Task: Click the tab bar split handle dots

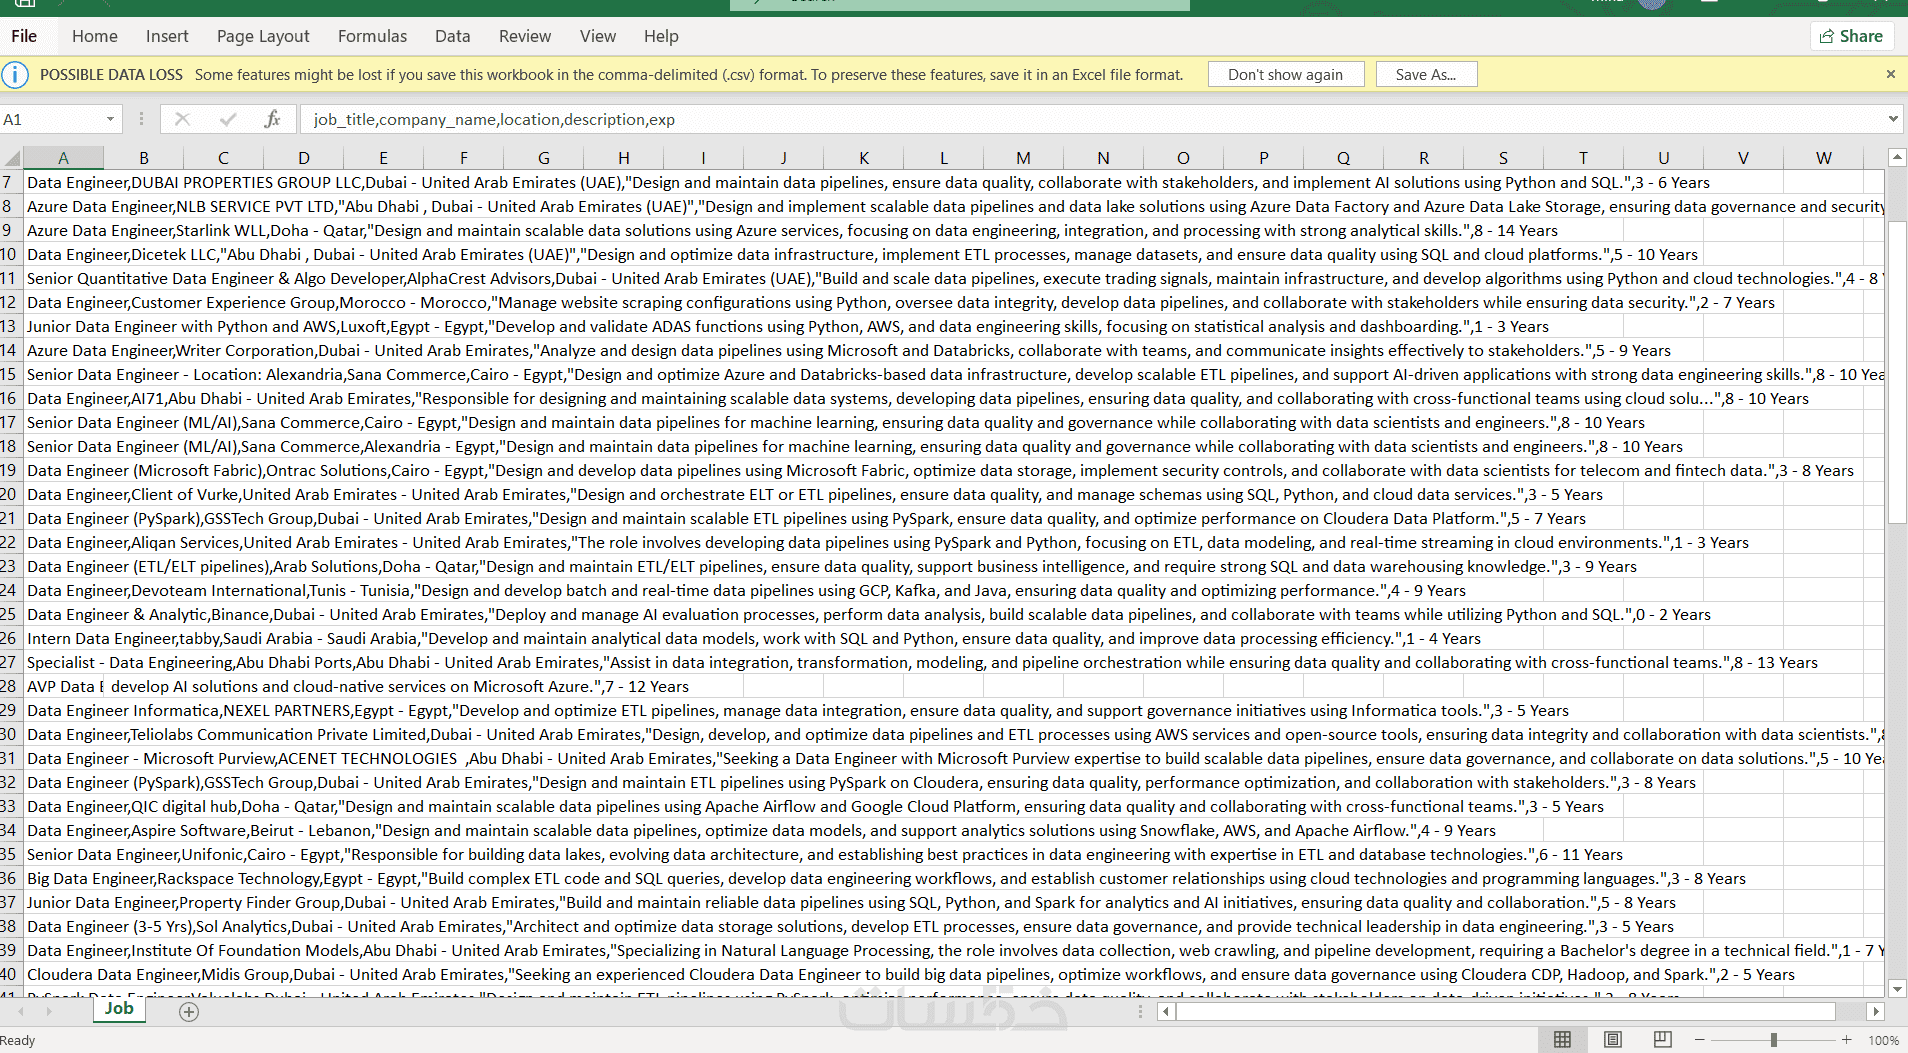Action: (1140, 1012)
